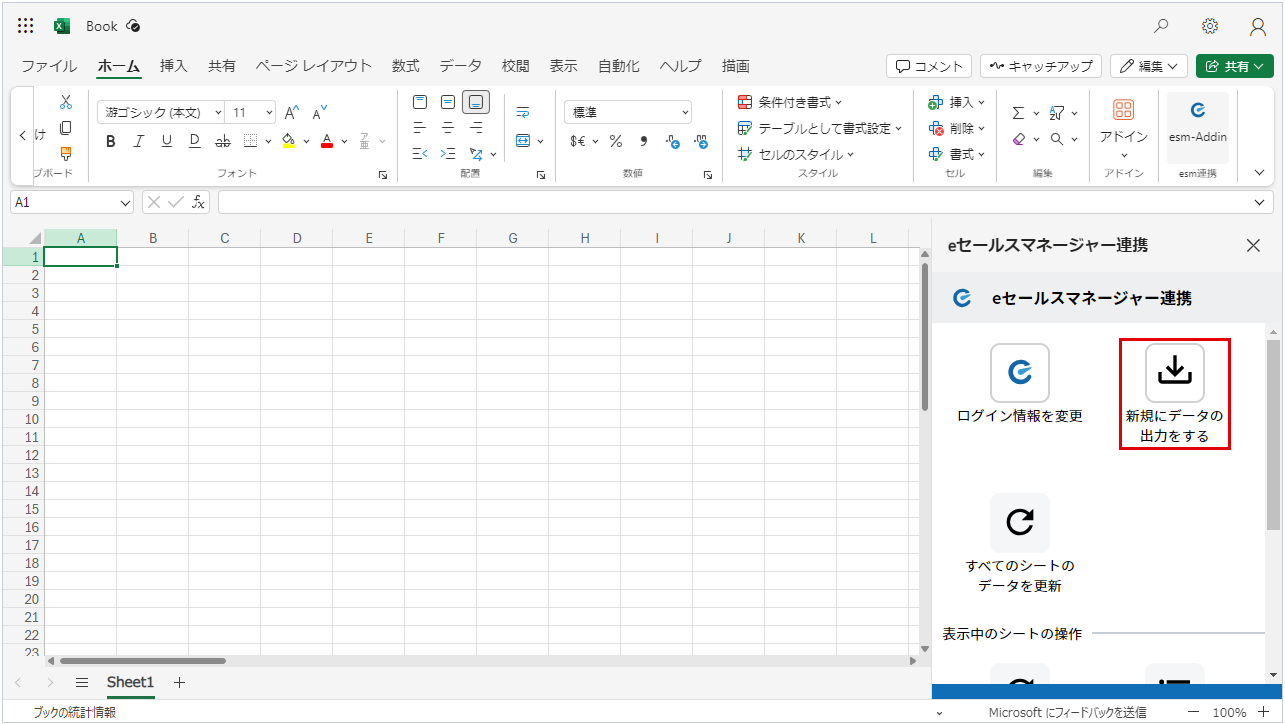
Task: Toggle underline formatting
Action: [x=167, y=141]
